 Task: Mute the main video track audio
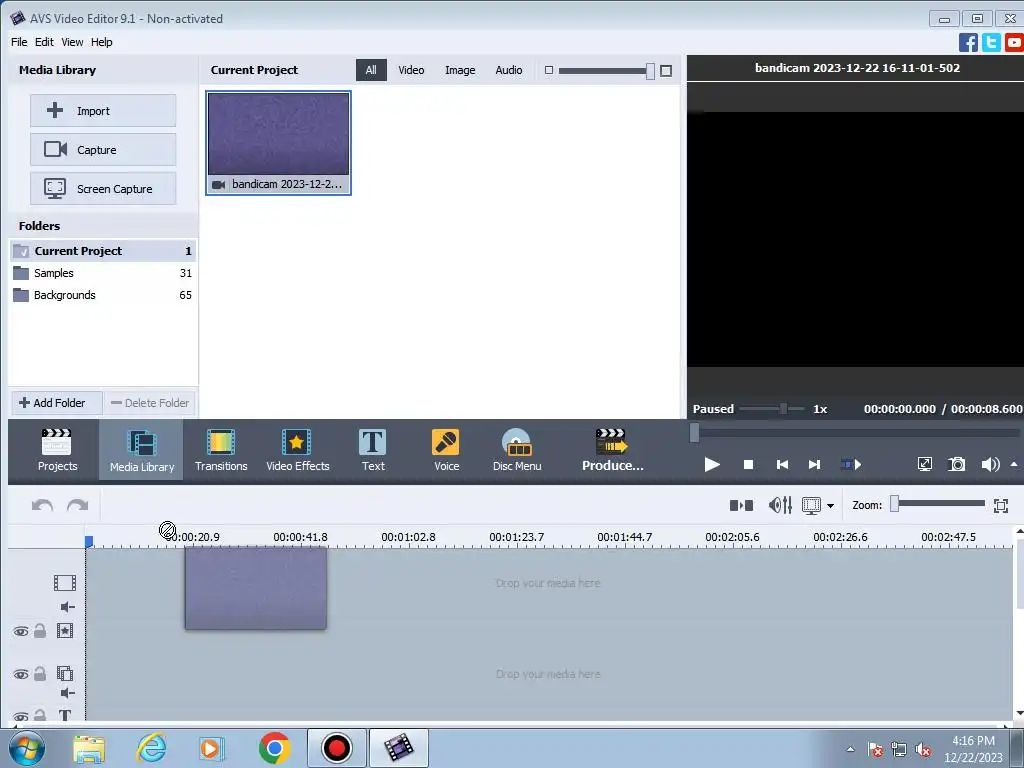[67, 607]
